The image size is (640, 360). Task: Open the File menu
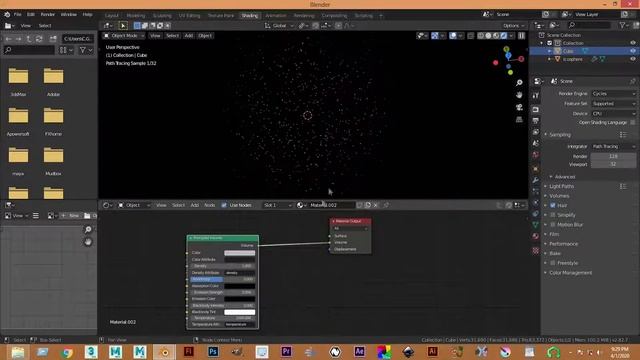(x=18, y=15)
